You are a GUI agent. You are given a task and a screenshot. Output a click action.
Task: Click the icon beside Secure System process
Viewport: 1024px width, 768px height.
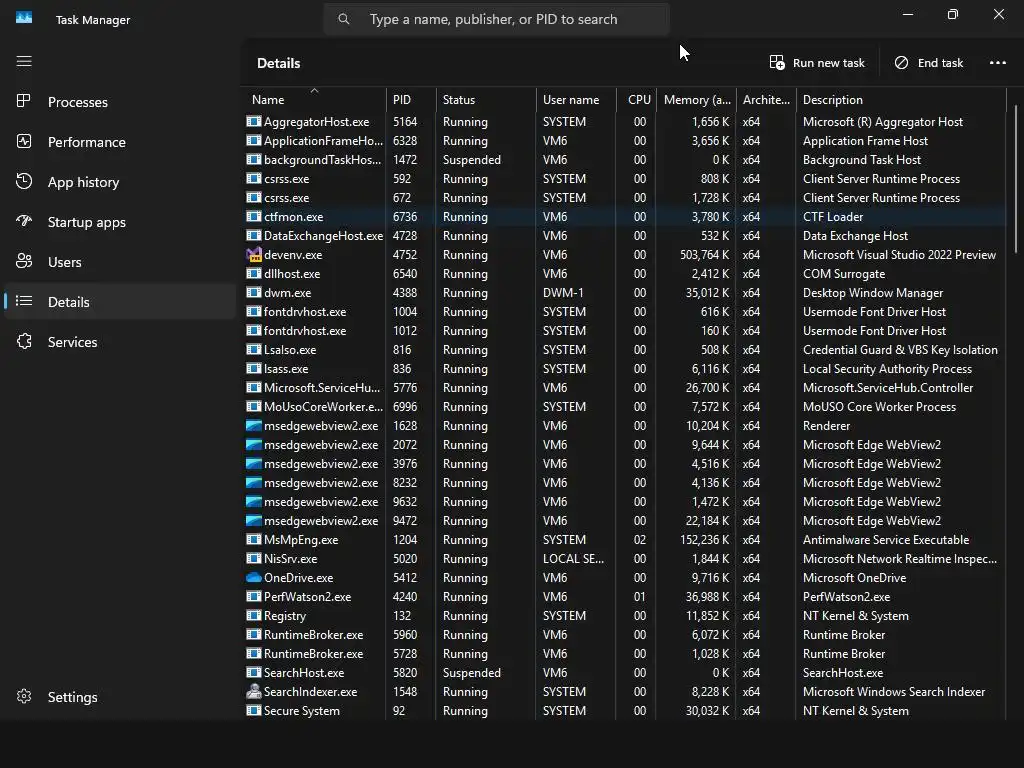pos(253,711)
